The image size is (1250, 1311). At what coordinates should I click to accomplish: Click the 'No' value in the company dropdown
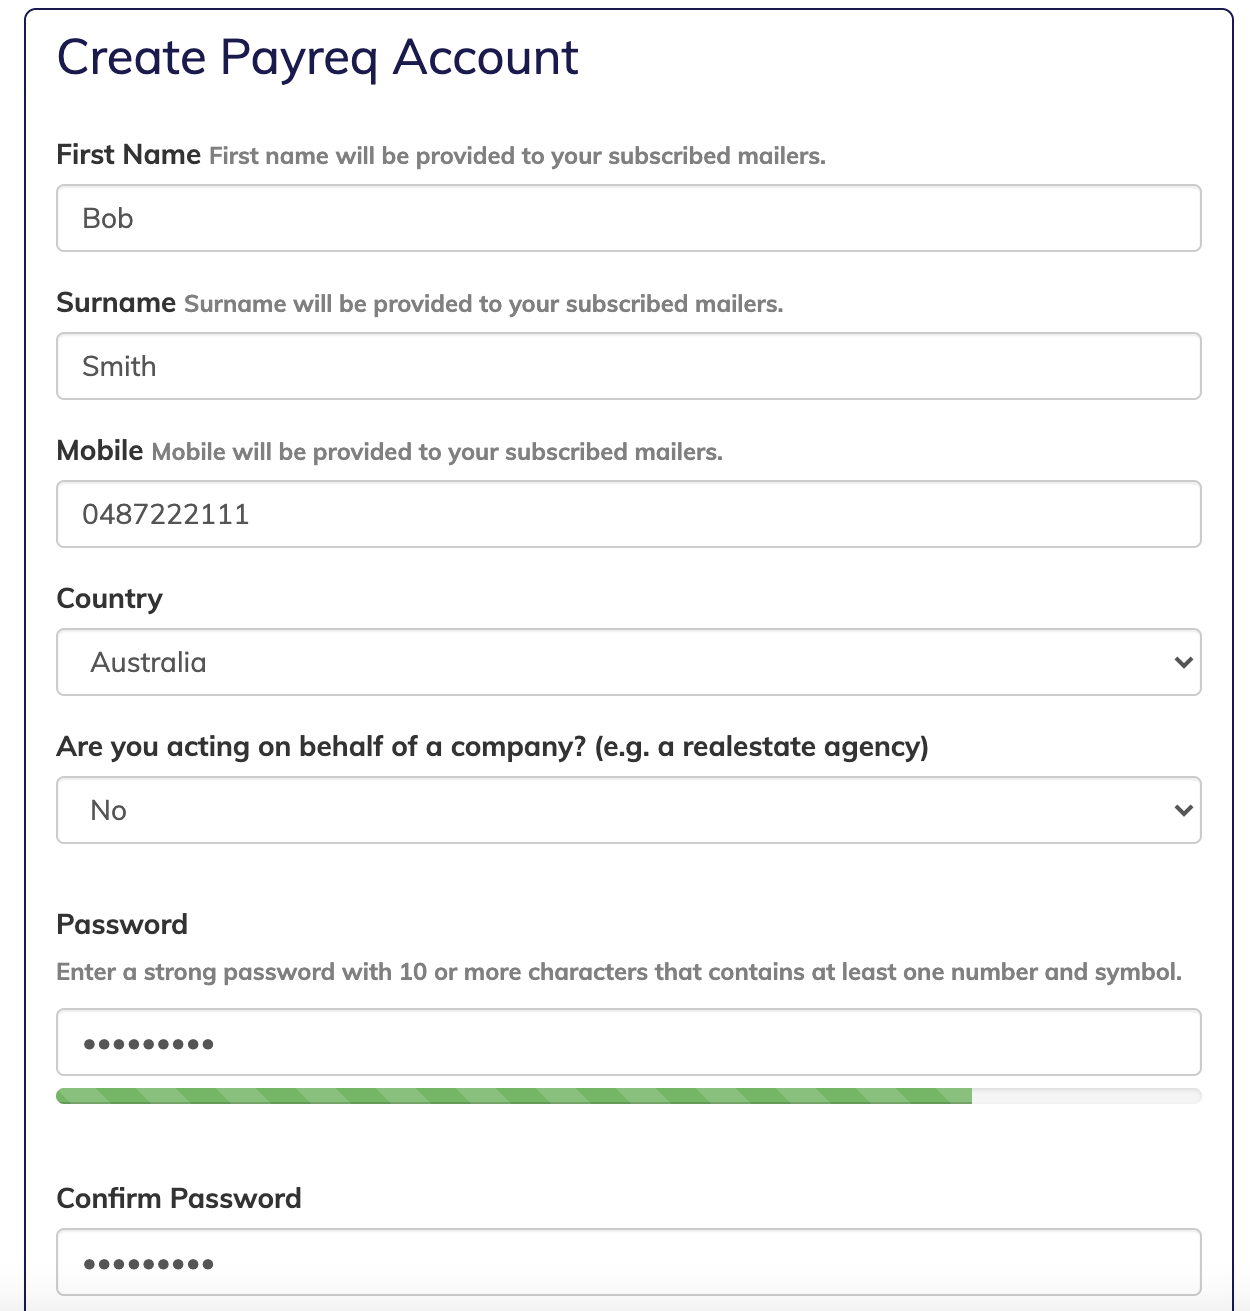click(x=107, y=810)
